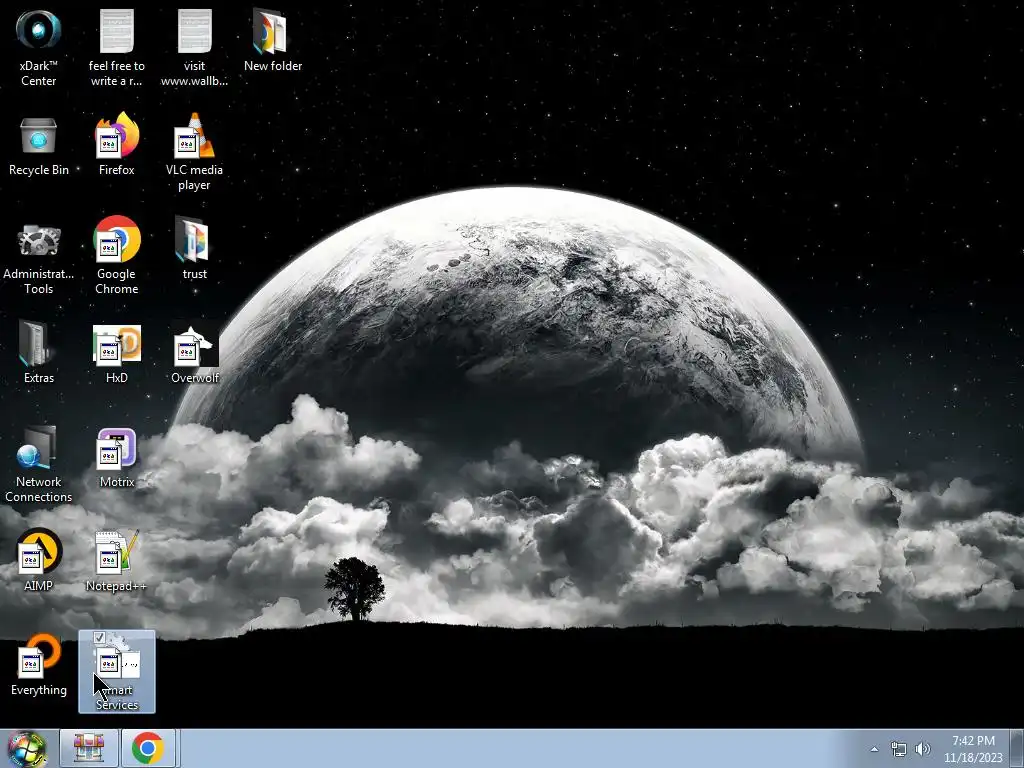
Task: Select the Extras folder icon
Action: tap(39, 353)
